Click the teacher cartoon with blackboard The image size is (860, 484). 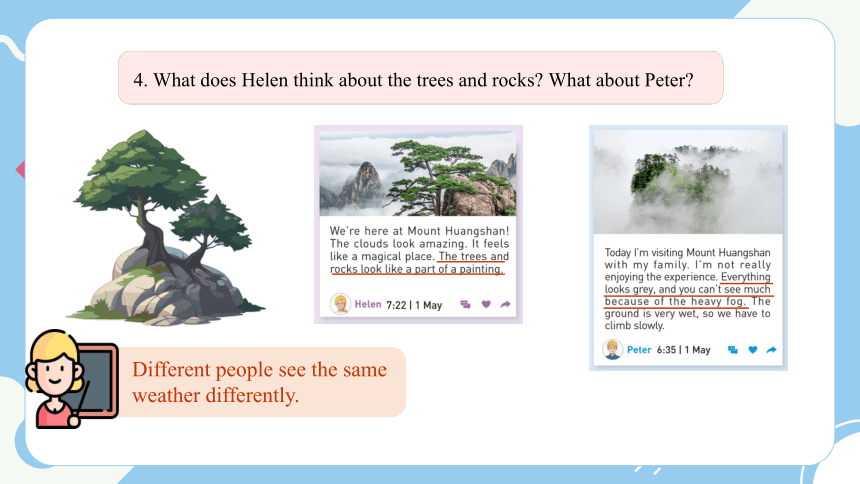coord(71,379)
